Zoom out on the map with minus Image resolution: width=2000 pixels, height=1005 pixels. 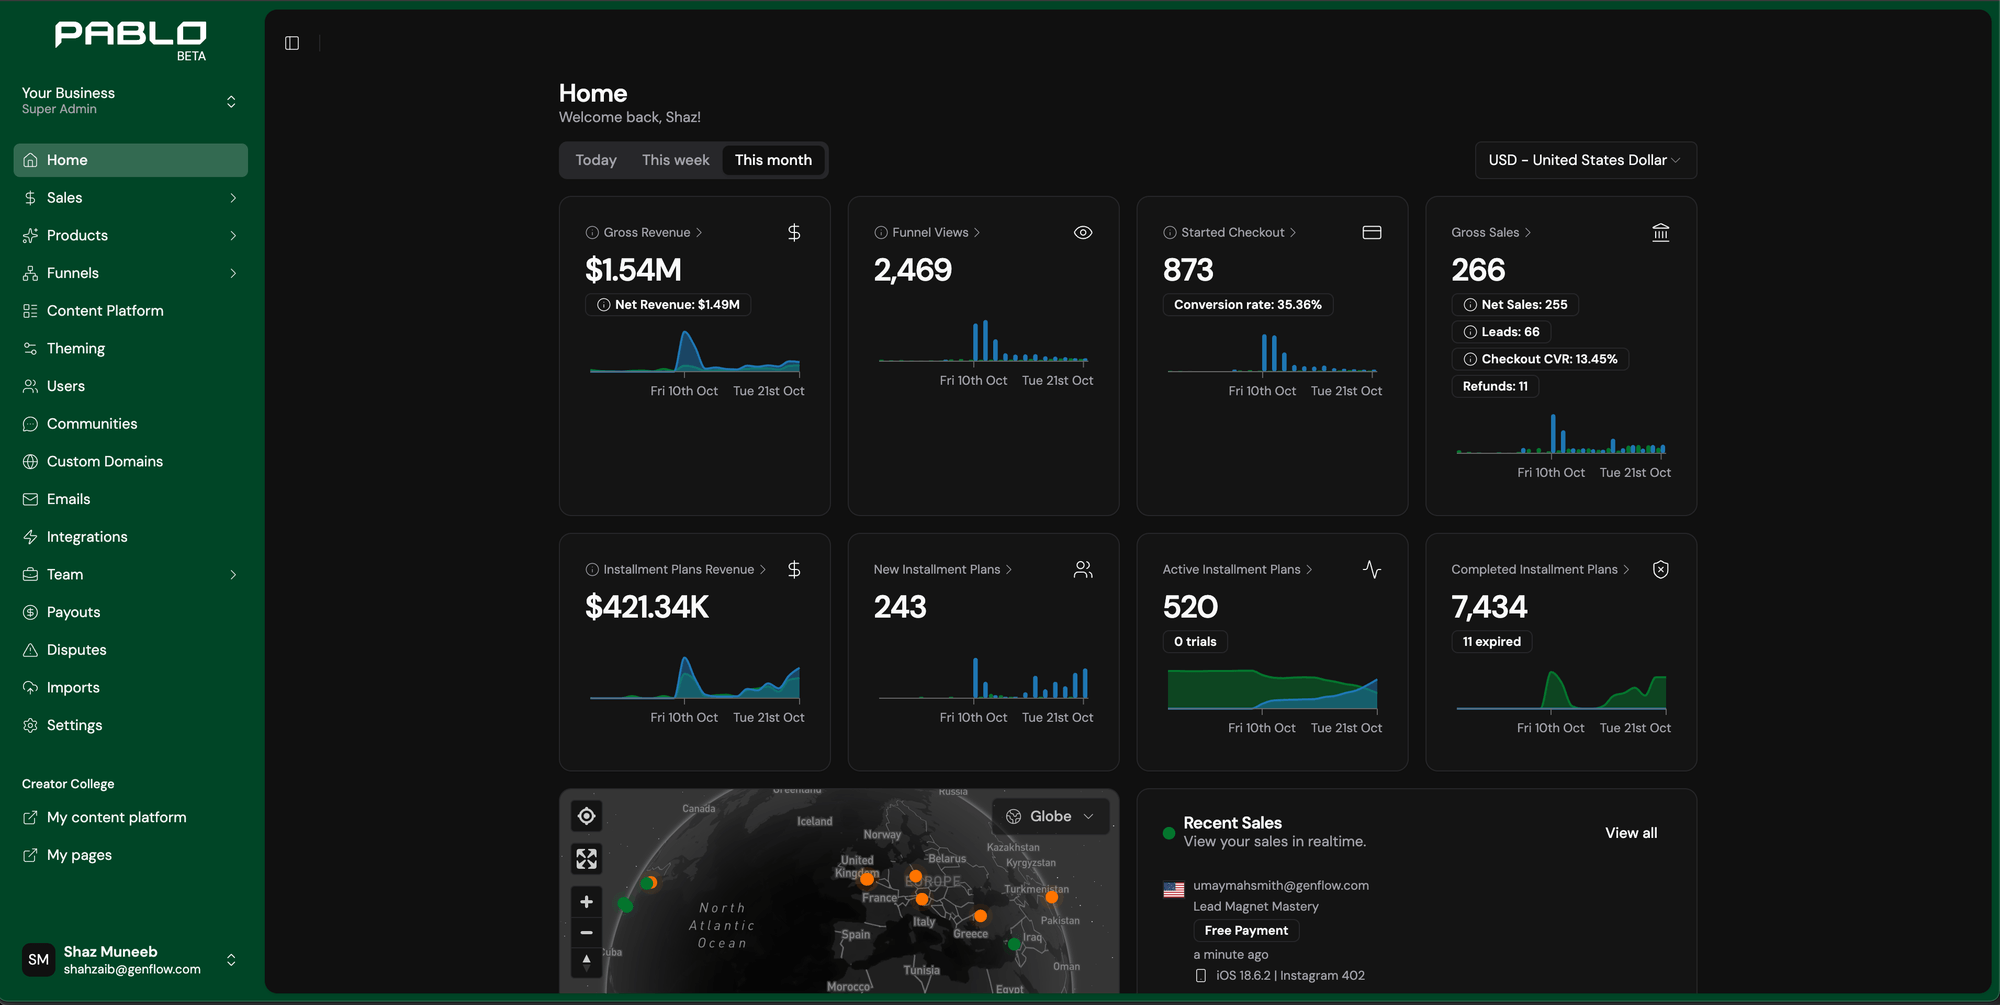tap(586, 933)
